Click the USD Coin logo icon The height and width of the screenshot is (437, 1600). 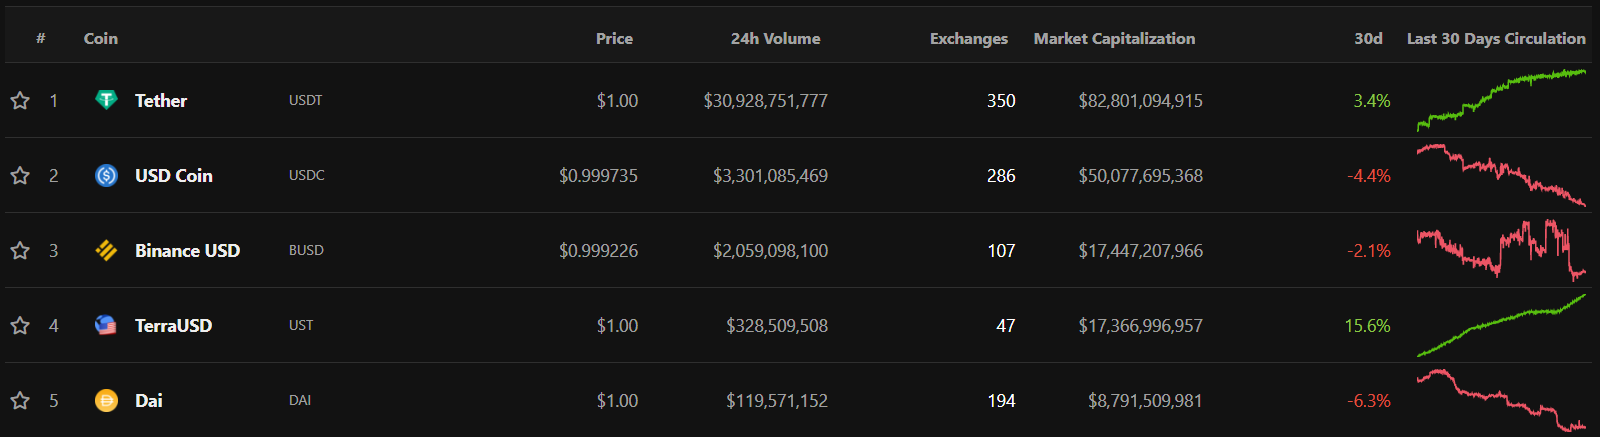(106, 175)
